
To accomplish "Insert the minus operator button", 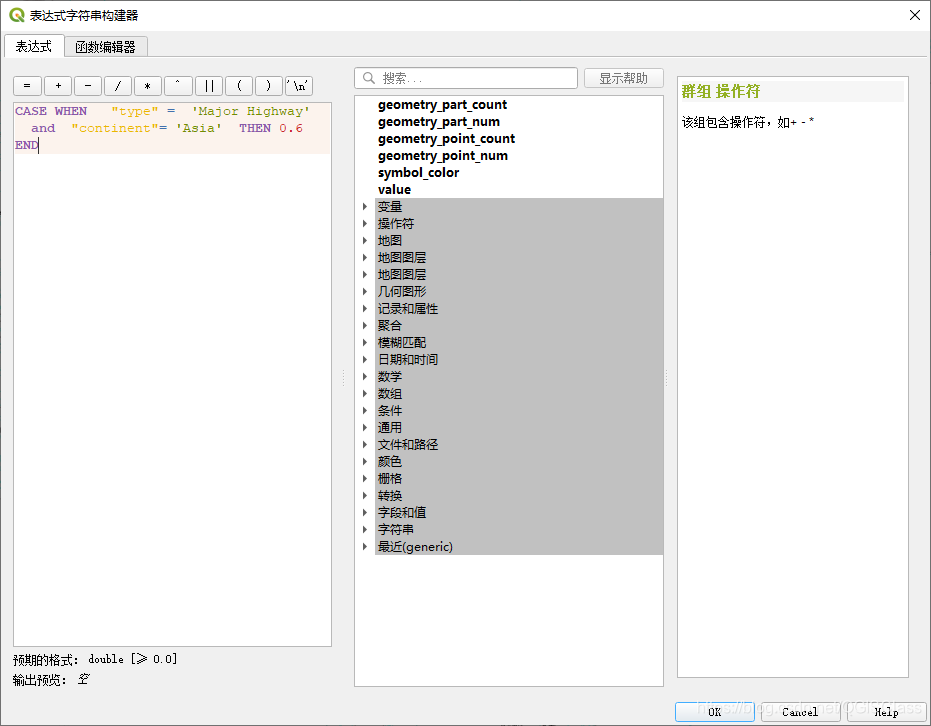I will 88,86.
